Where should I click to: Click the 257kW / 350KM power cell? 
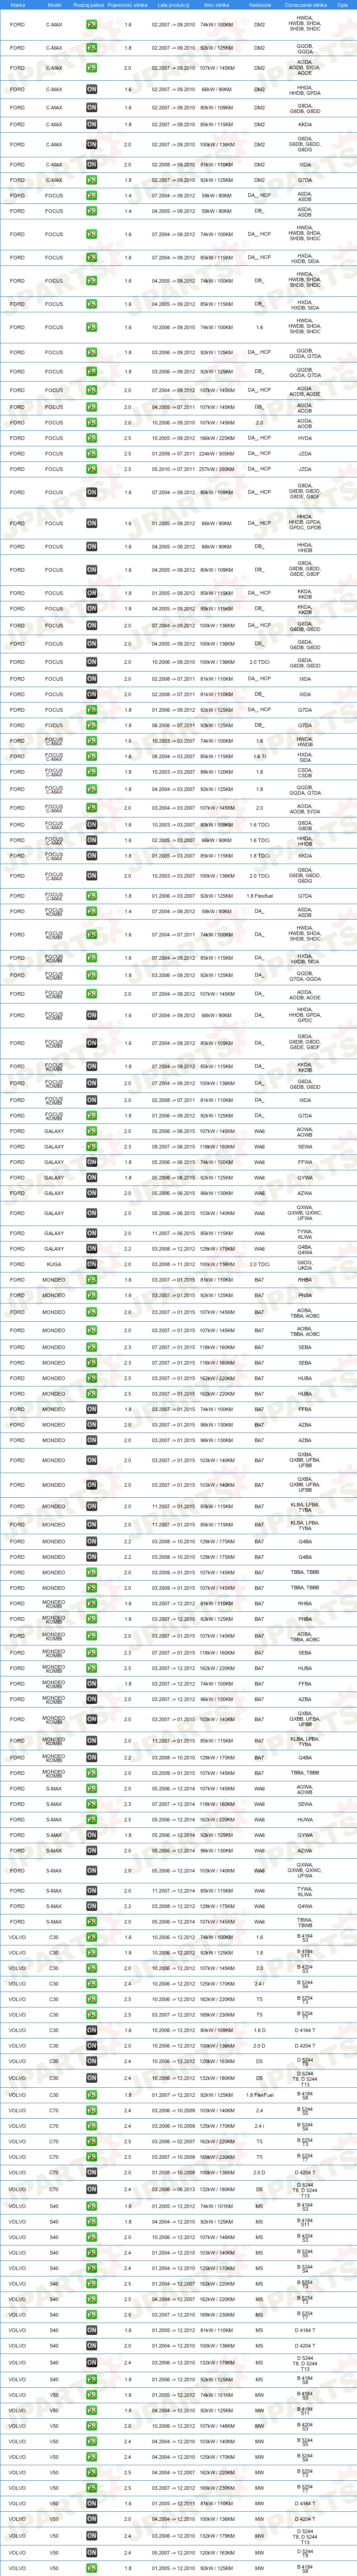(x=217, y=469)
